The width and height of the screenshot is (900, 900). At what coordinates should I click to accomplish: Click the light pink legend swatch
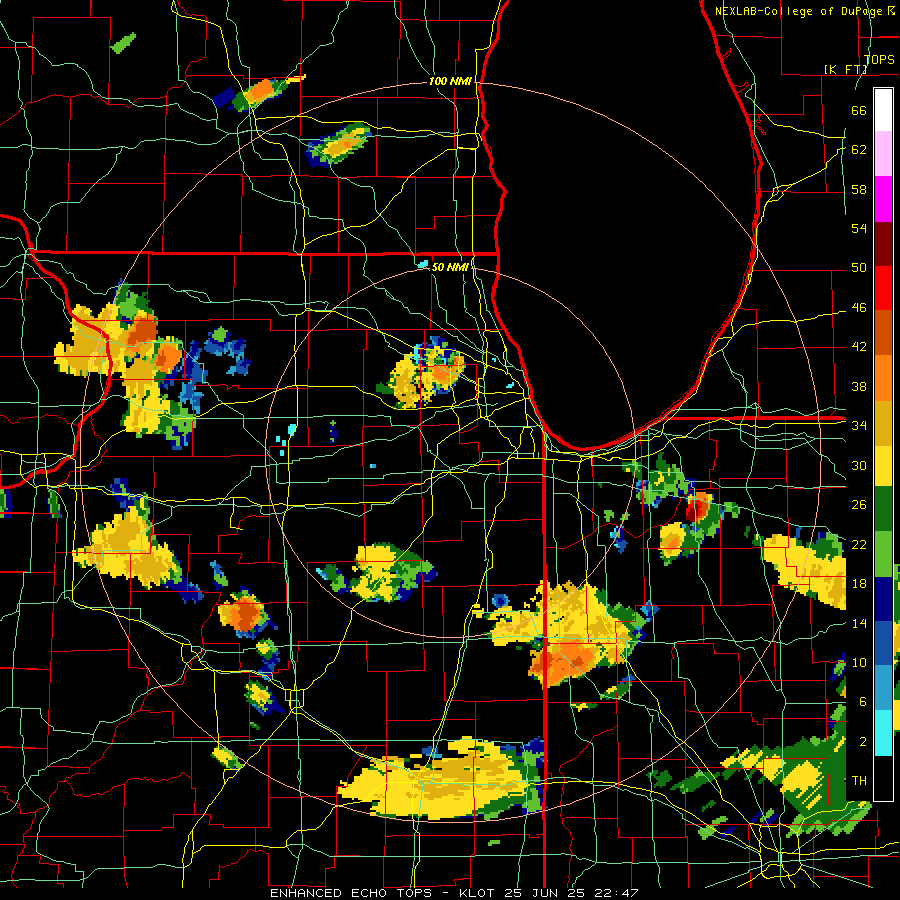(x=883, y=154)
